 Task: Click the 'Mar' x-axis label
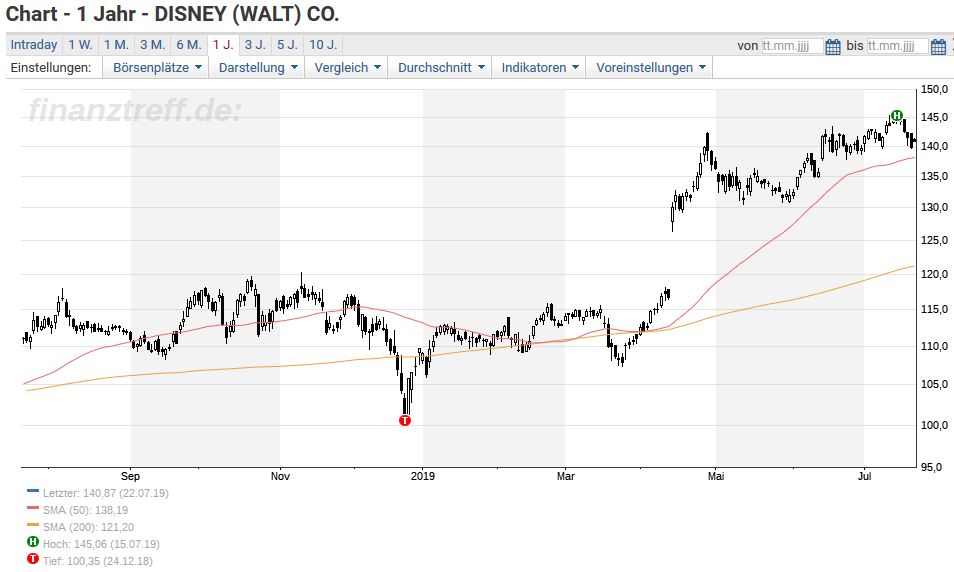click(565, 476)
